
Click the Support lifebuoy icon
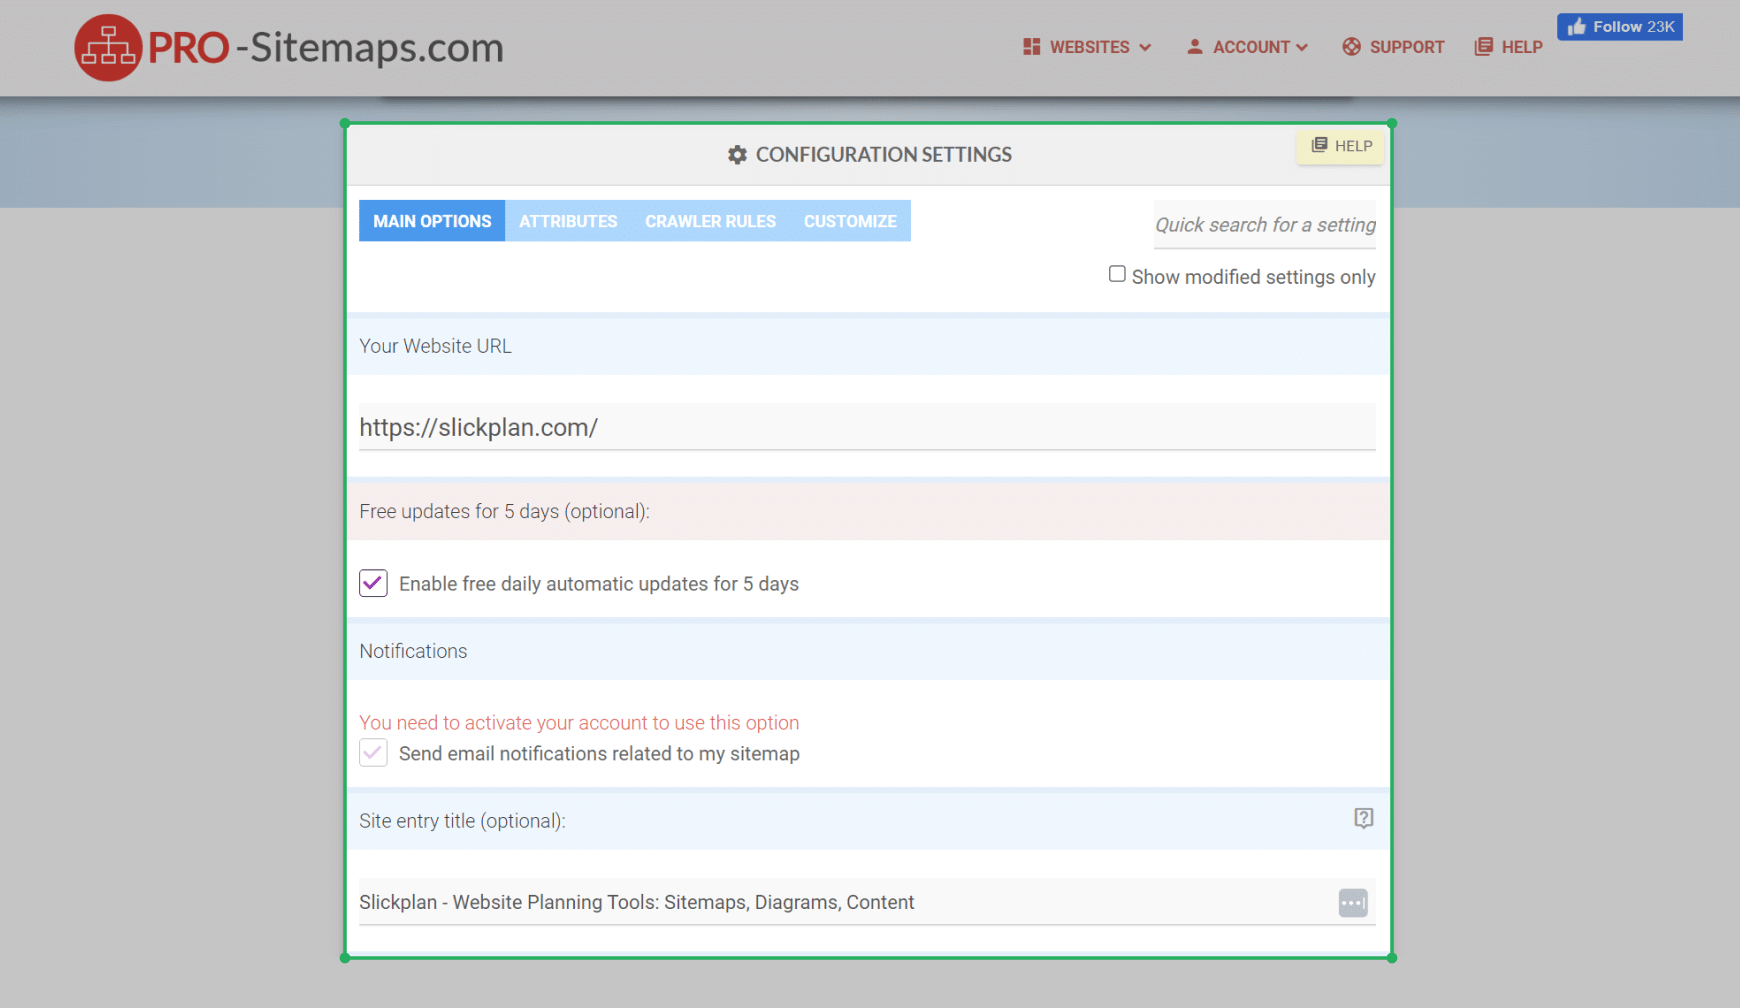[x=1351, y=47]
